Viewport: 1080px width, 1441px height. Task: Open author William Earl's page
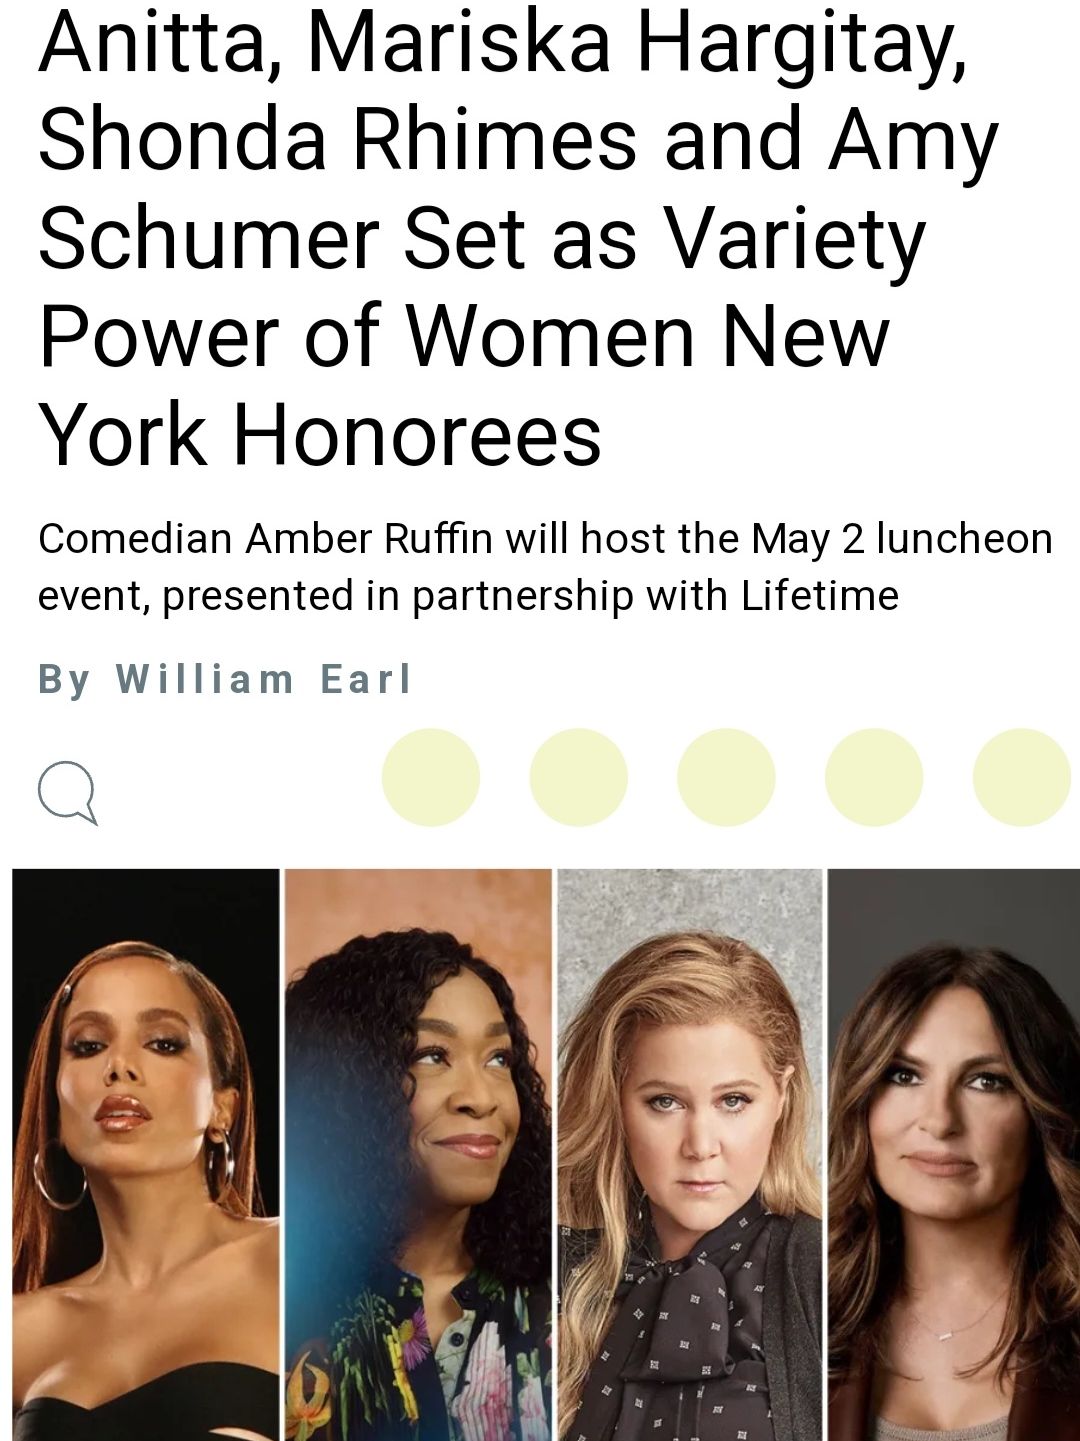coord(264,680)
